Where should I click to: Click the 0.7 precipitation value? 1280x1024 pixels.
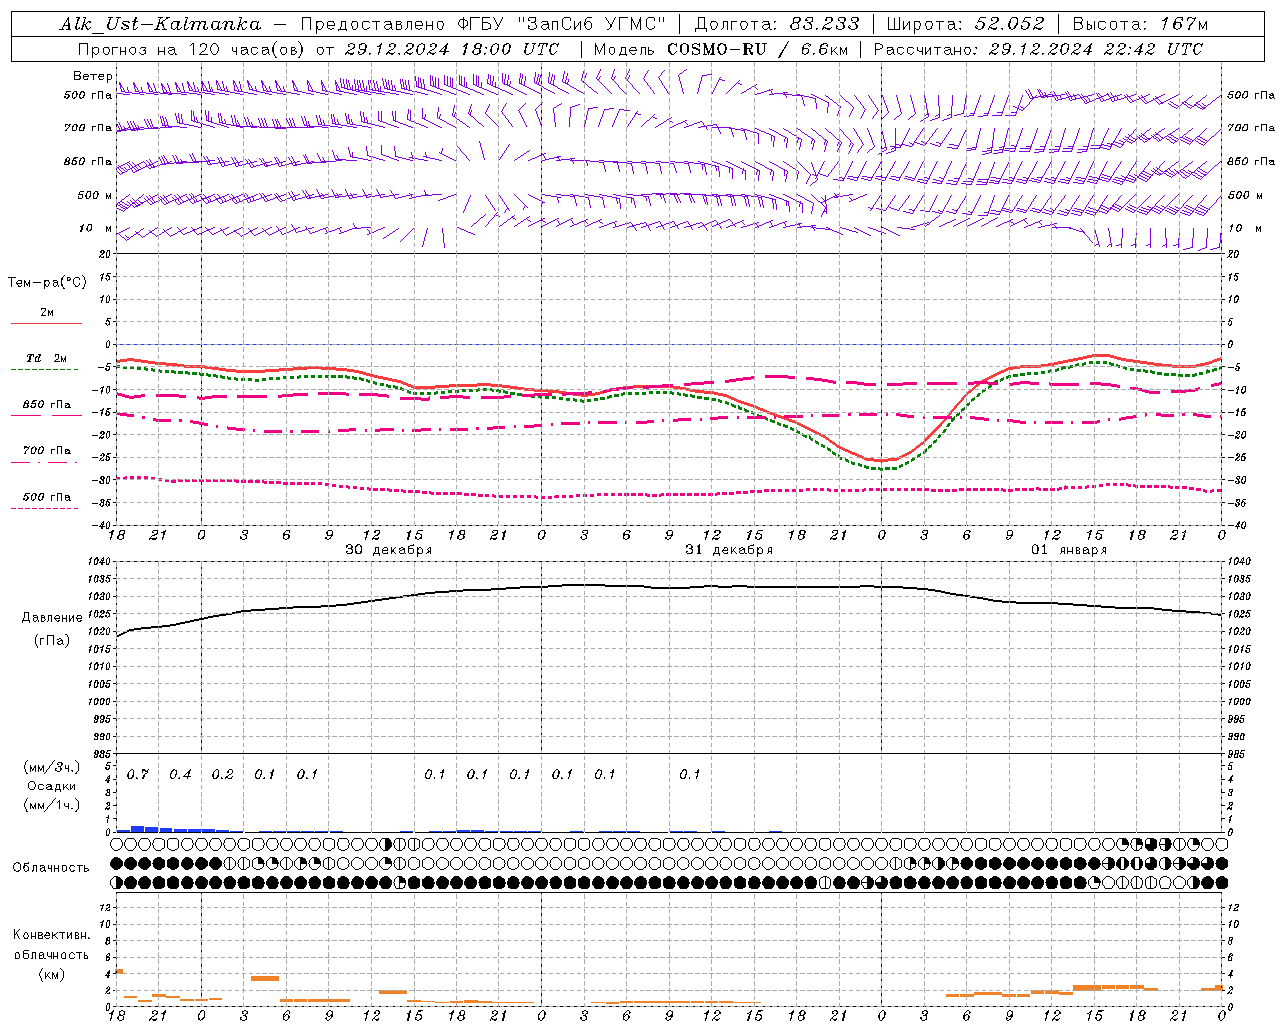pyautogui.click(x=138, y=775)
